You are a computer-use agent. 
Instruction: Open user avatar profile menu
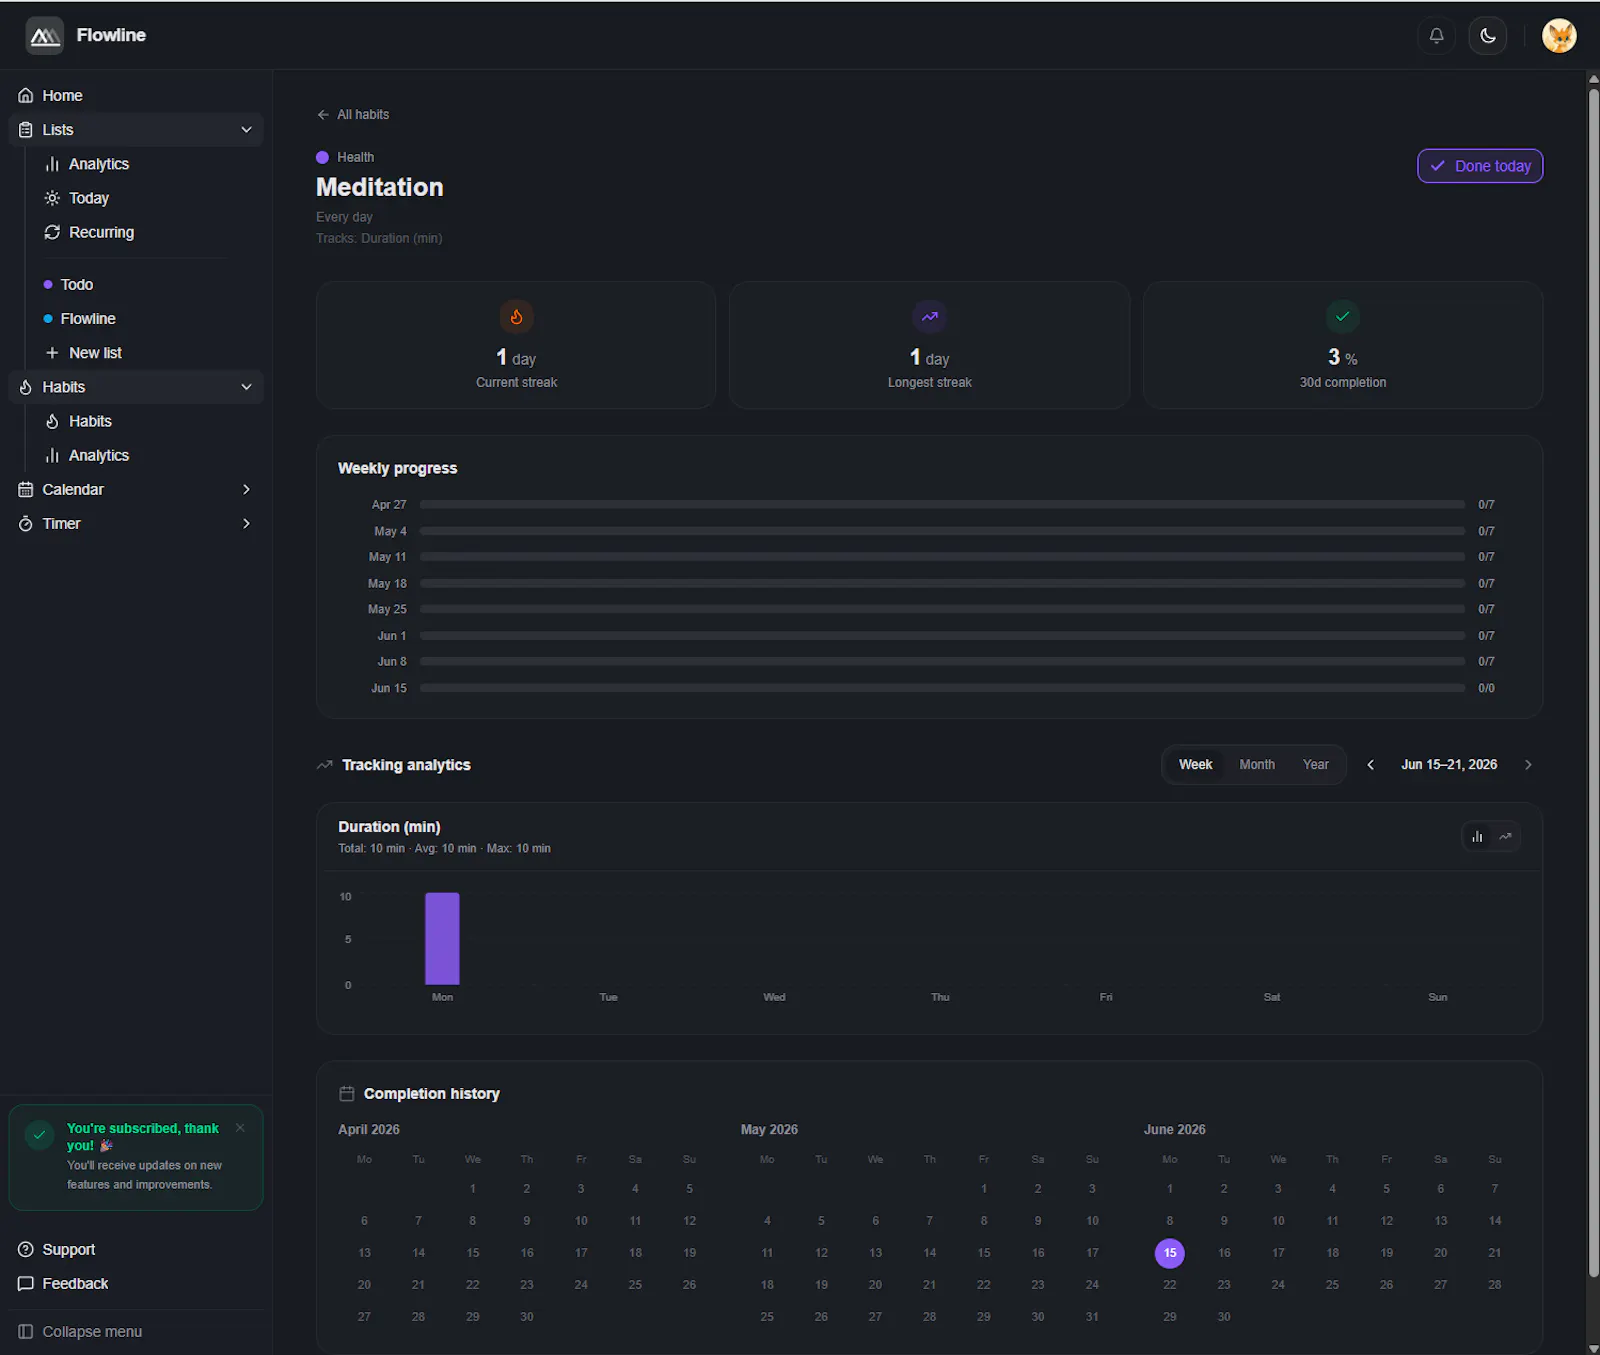[1559, 36]
